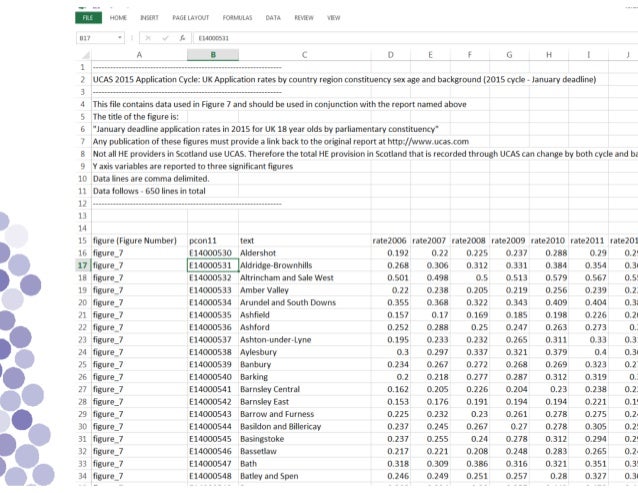Click the 'Batley and Spen' cell
Image resolution: width=638 pixels, height=493 pixels.
[304, 476]
